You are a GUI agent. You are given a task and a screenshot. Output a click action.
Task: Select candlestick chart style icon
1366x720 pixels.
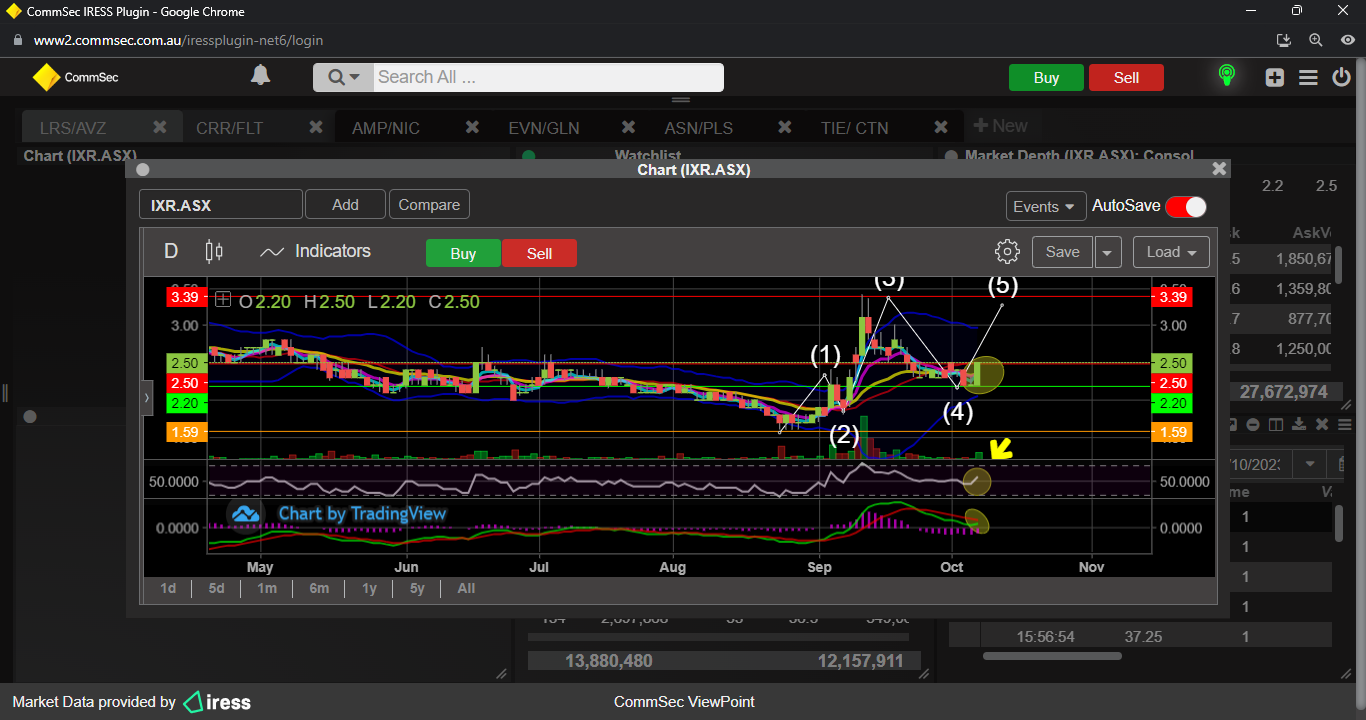[214, 252]
